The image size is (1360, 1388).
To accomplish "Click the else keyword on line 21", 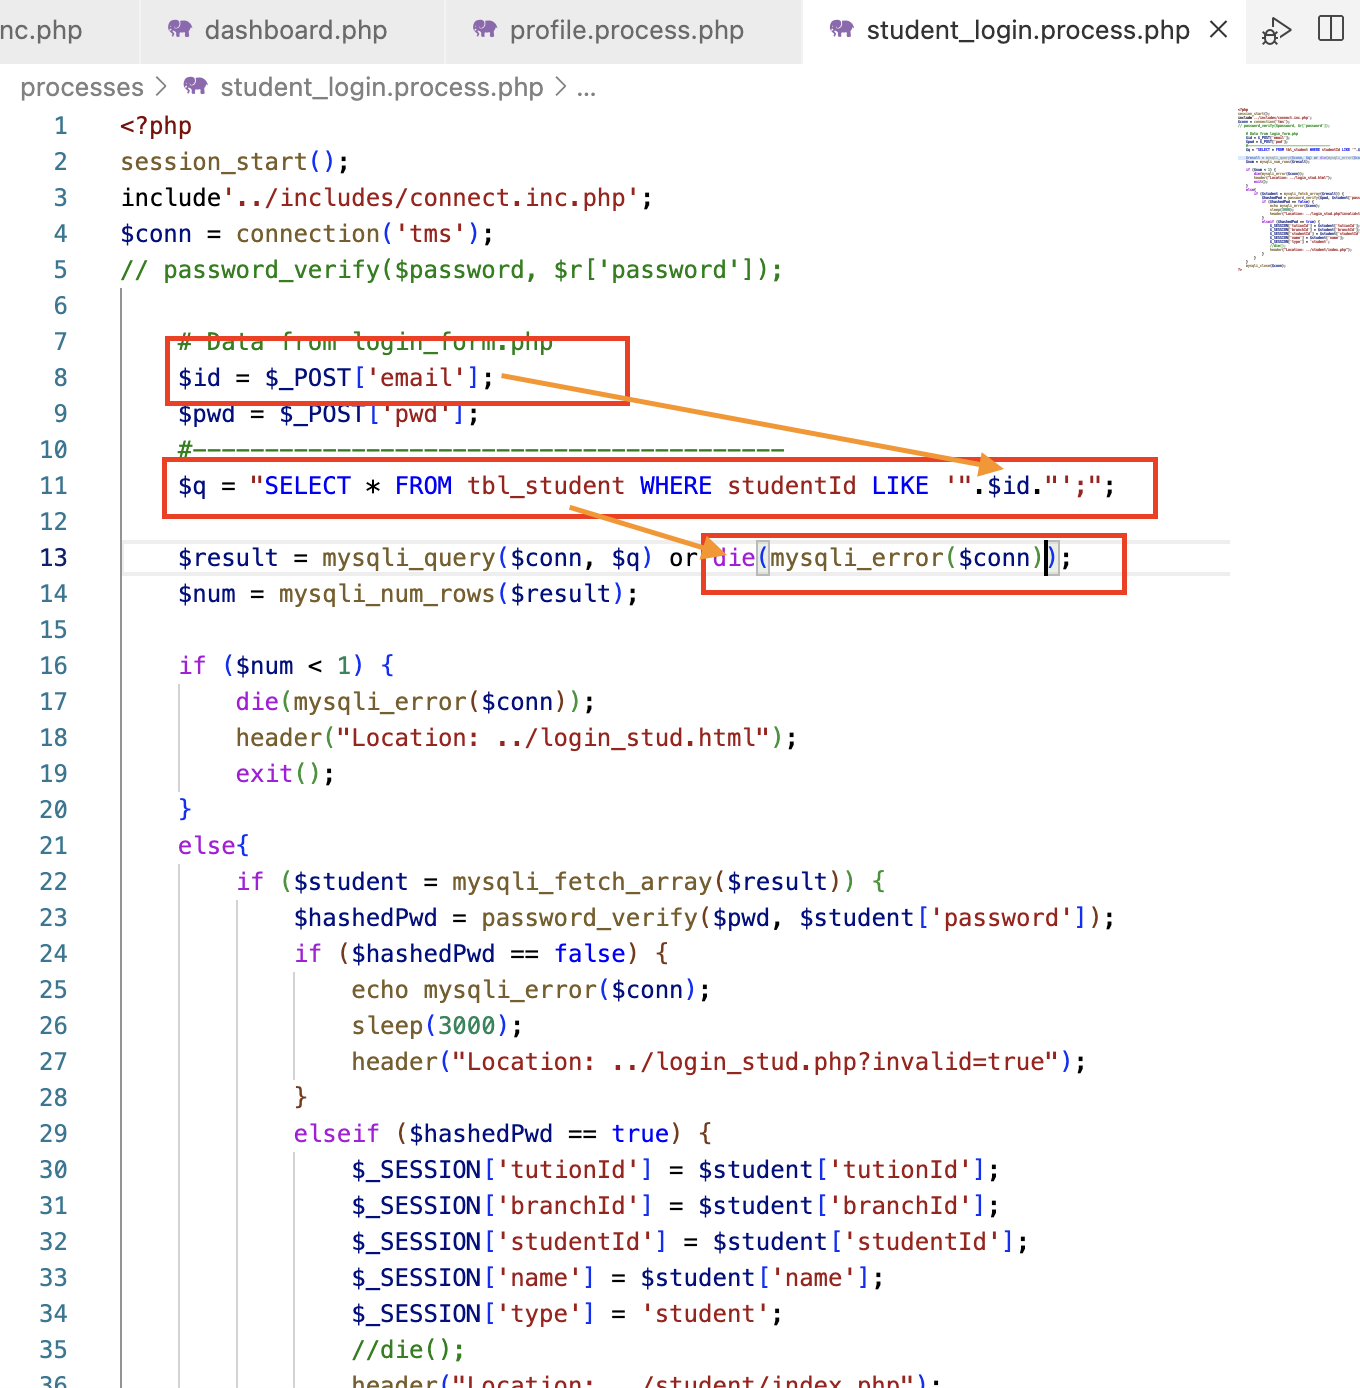I will (207, 846).
